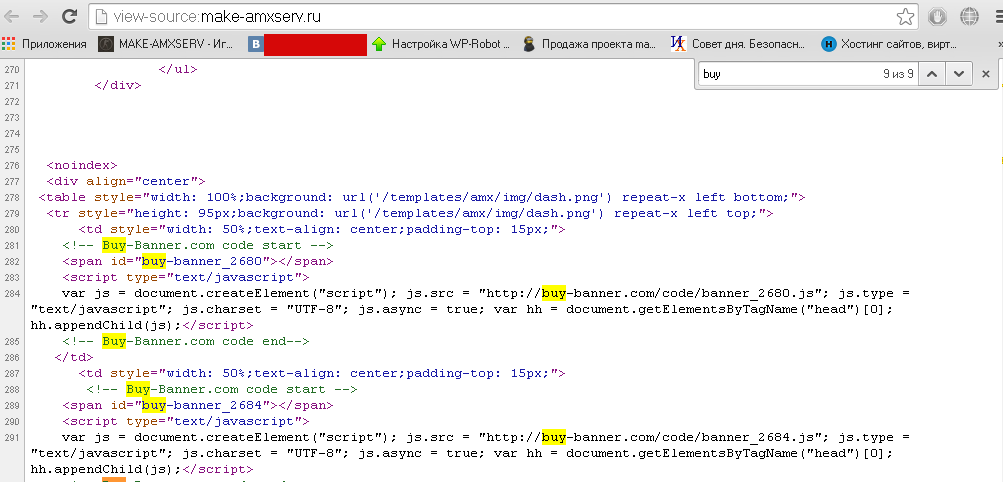1003x482 pixels.
Task: Click the div align="center" line
Action: (126, 182)
